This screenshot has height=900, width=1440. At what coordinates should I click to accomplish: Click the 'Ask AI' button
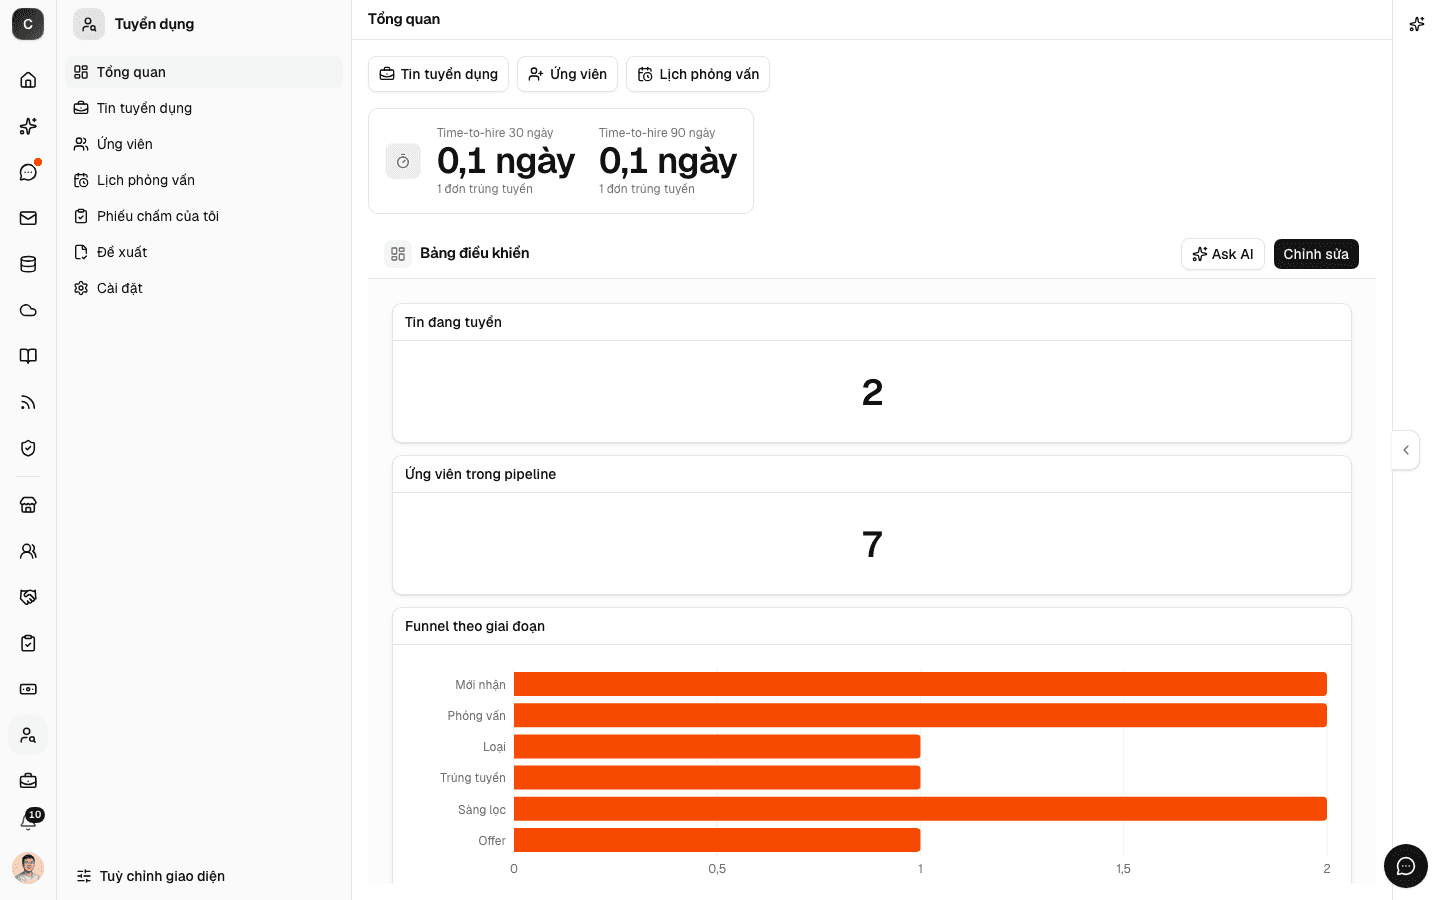(1223, 254)
